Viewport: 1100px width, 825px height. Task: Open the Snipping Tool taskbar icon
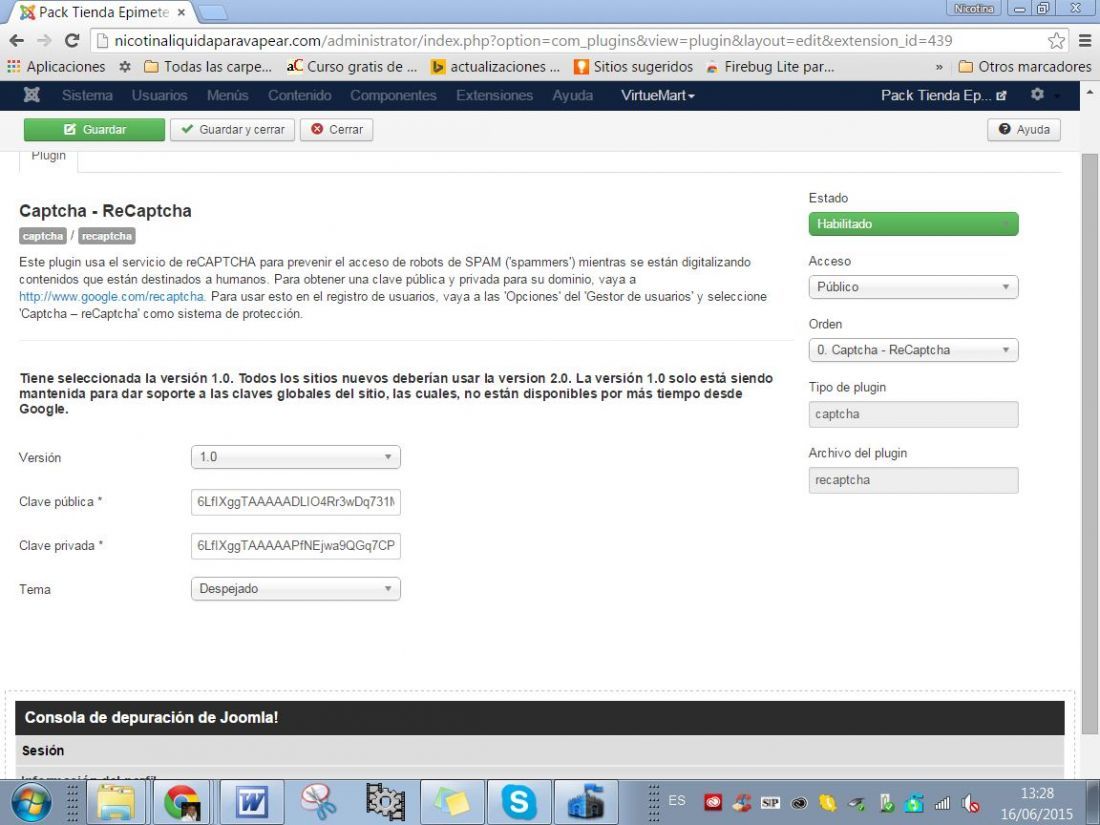(318, 803)
